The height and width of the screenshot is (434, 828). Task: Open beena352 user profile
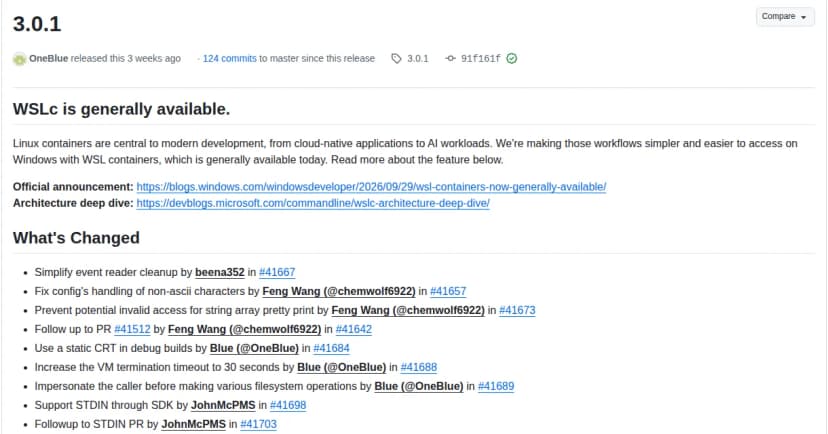click(220, 272)
